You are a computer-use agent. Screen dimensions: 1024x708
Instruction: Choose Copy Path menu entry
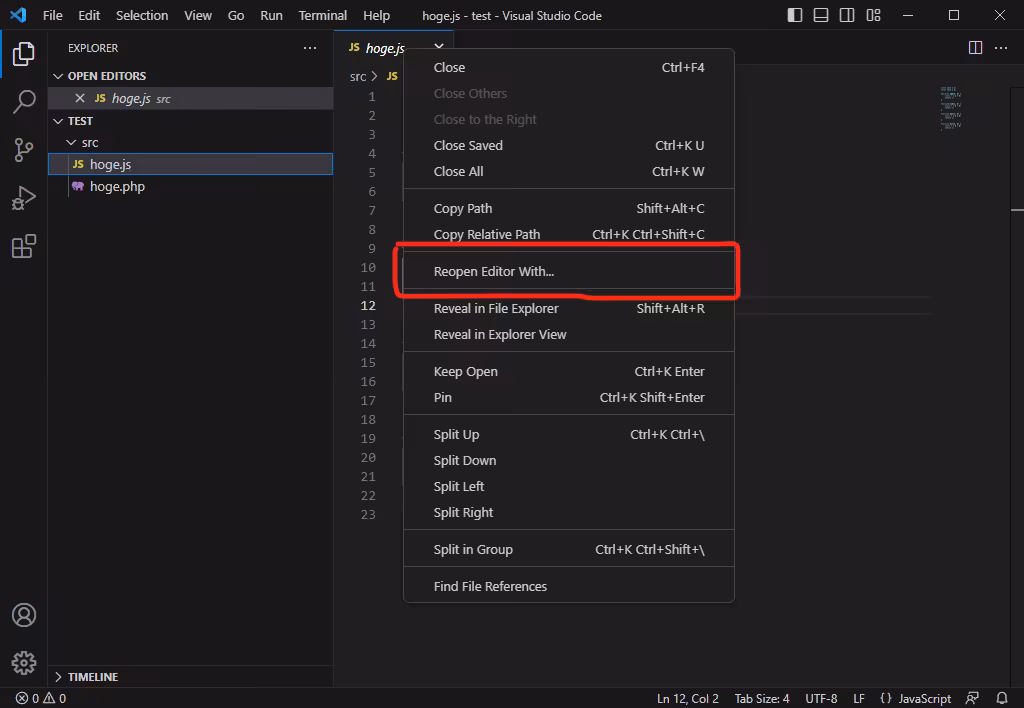pyautogui.click(x=569, y=208)
